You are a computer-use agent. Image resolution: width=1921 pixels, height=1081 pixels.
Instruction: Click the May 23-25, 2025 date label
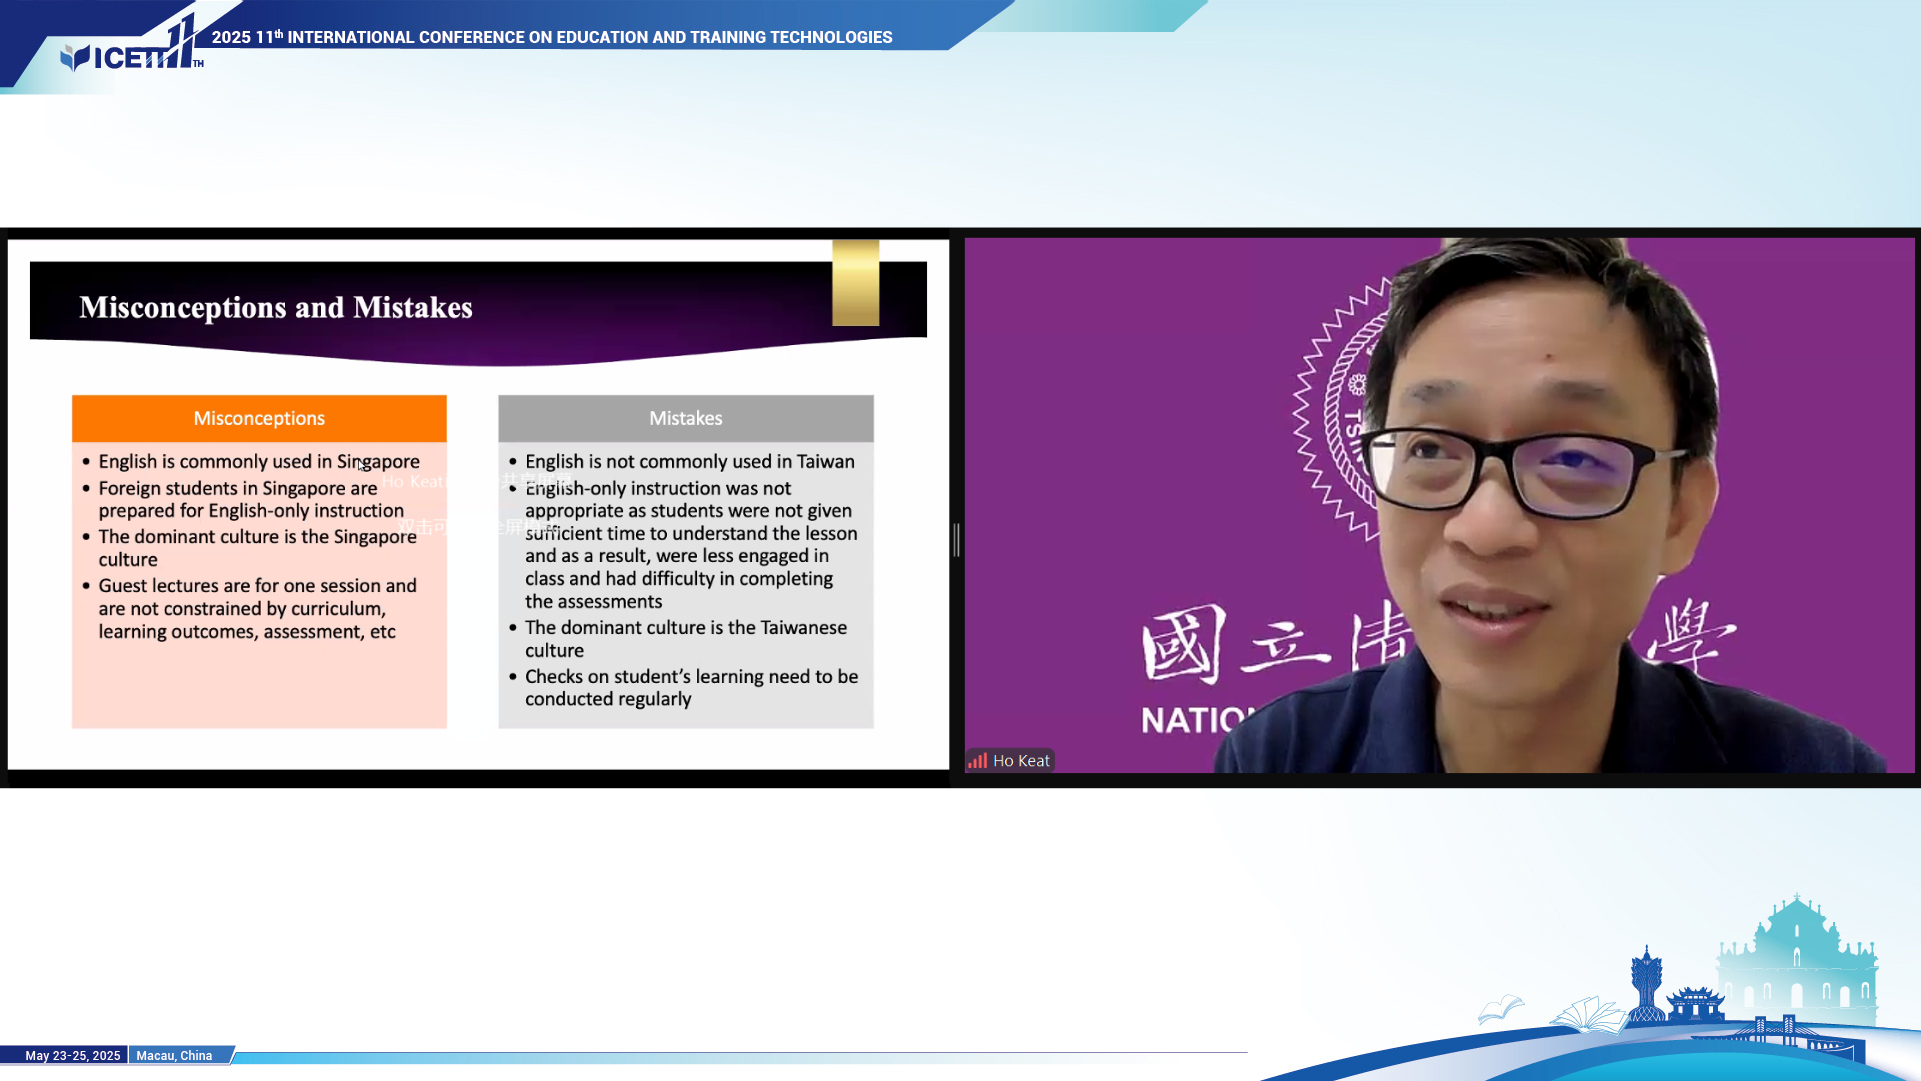[72, 1056]
